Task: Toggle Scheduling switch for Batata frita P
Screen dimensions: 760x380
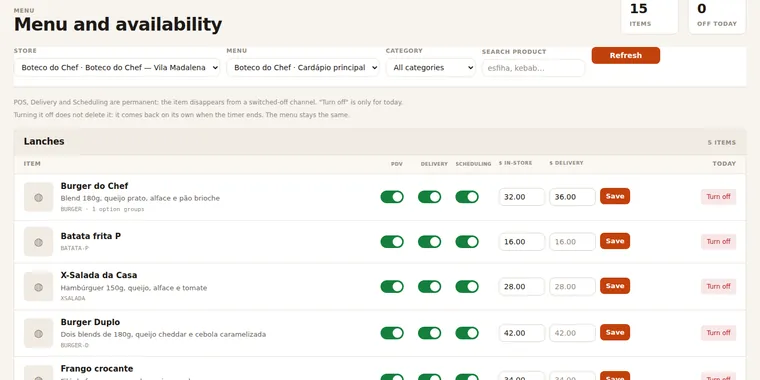Action: pyautogui.click(x=467, y=241)
